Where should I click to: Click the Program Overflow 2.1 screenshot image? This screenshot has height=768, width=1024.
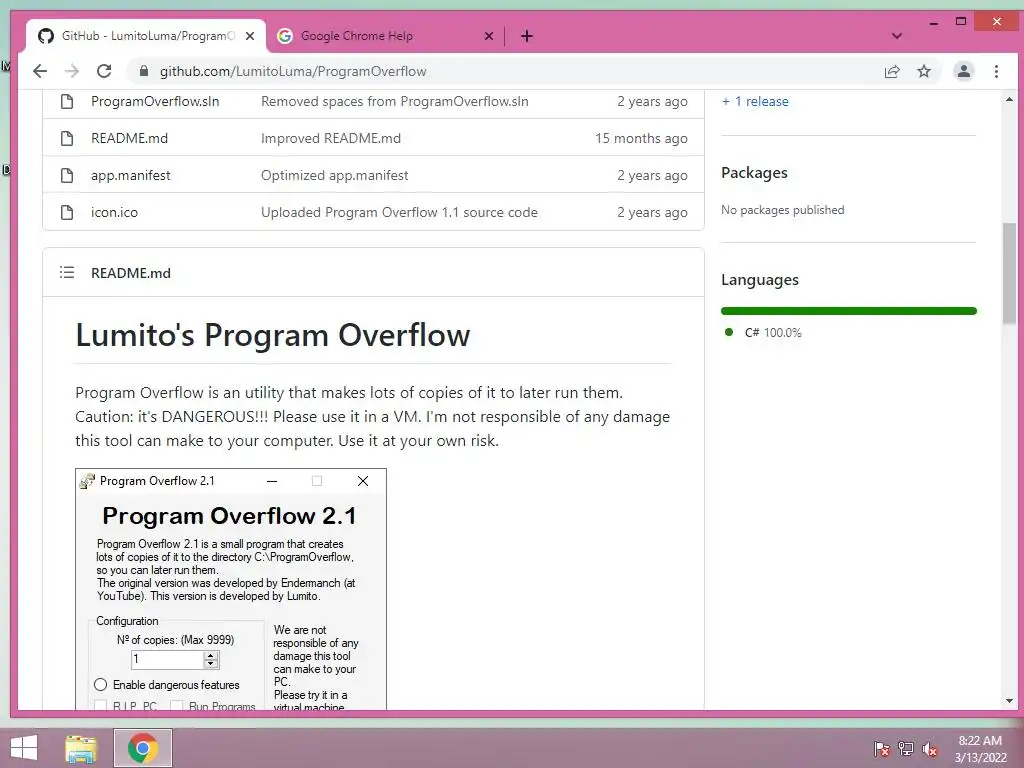(231, 589)
